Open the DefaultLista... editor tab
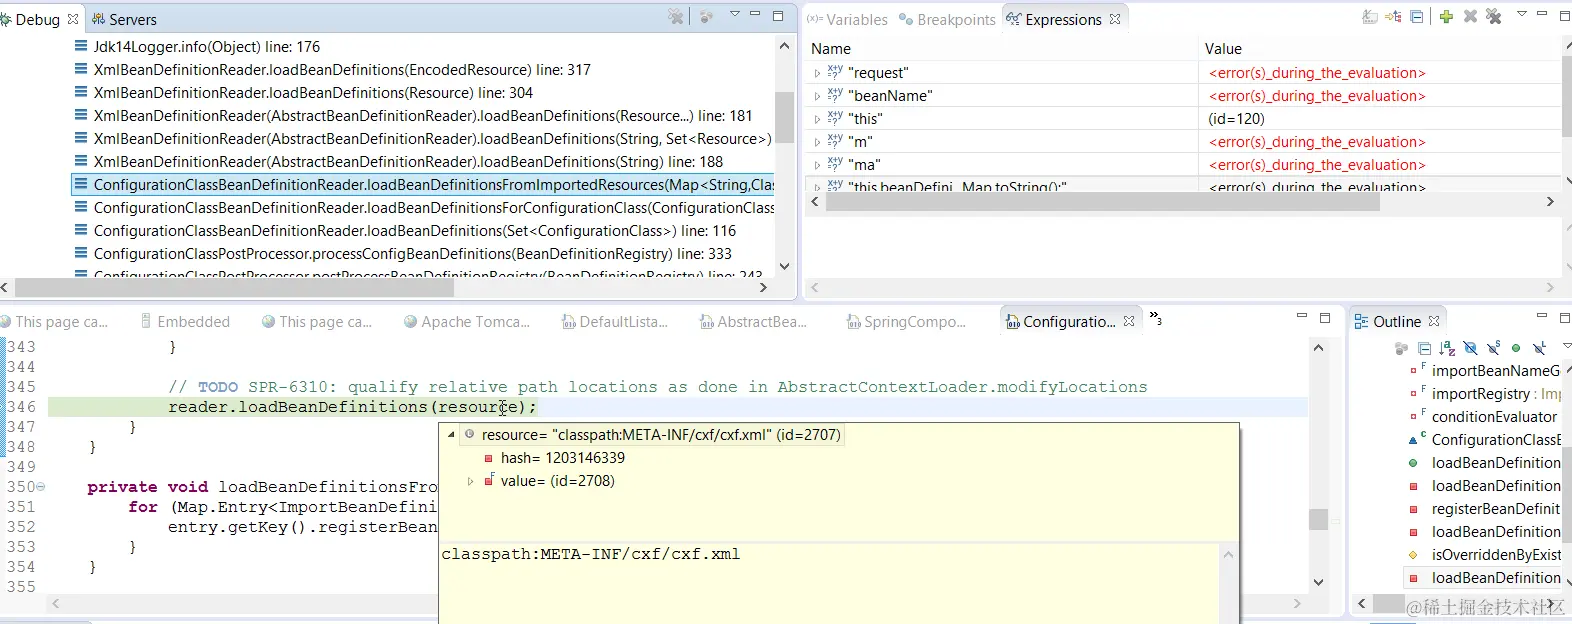Viewport: 1572px width, 624px height. click(x=614, y=321)
